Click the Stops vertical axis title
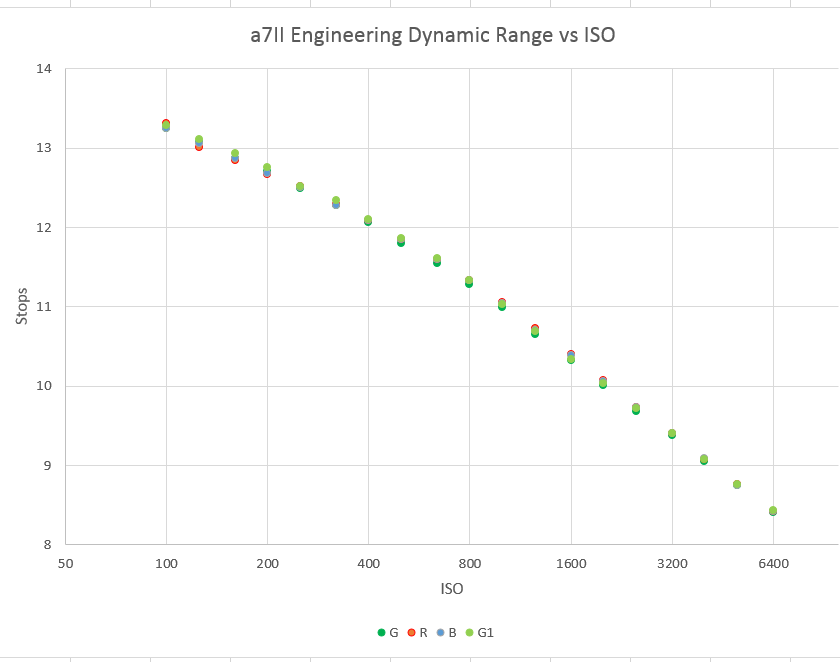 (21, 306)
